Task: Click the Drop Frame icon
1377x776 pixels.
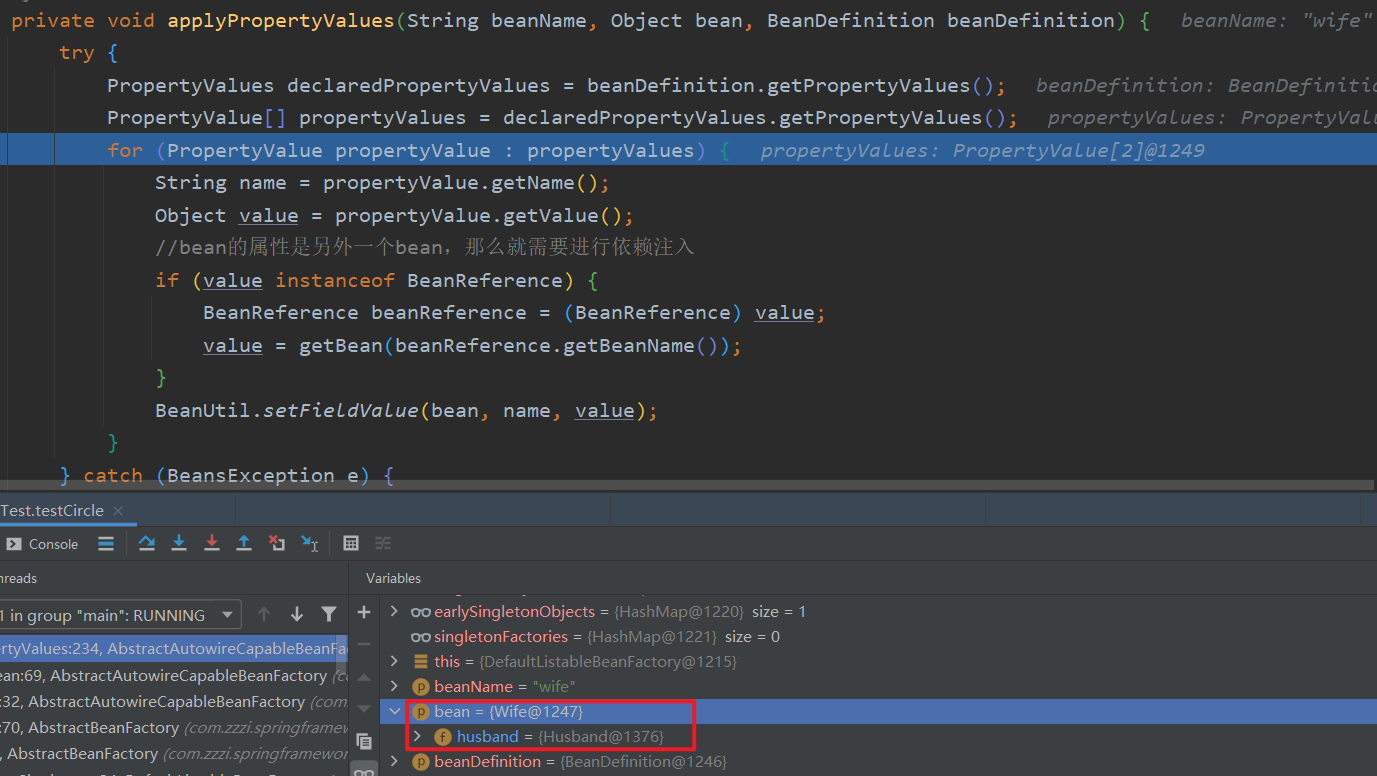Action: coord(277,543)
